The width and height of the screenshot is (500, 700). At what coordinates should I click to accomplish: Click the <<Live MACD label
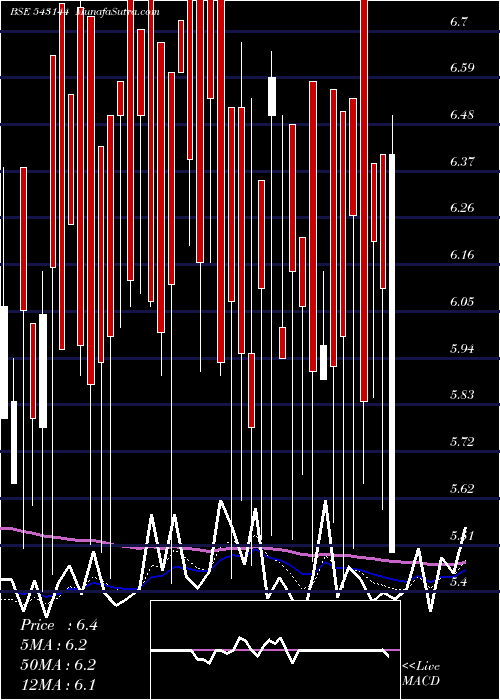(421, 673)
